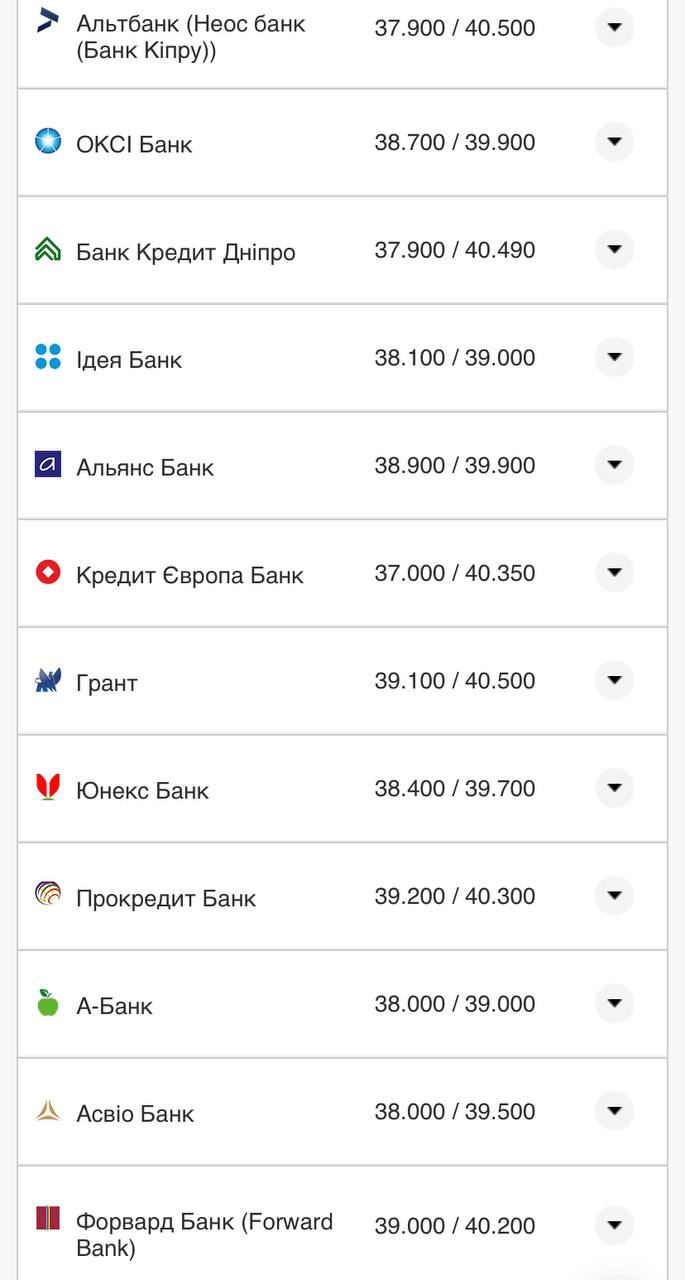Screen dimensions: 685x1280
Task: Expand the Ідея Банк rate details
Action: point(614,357)
